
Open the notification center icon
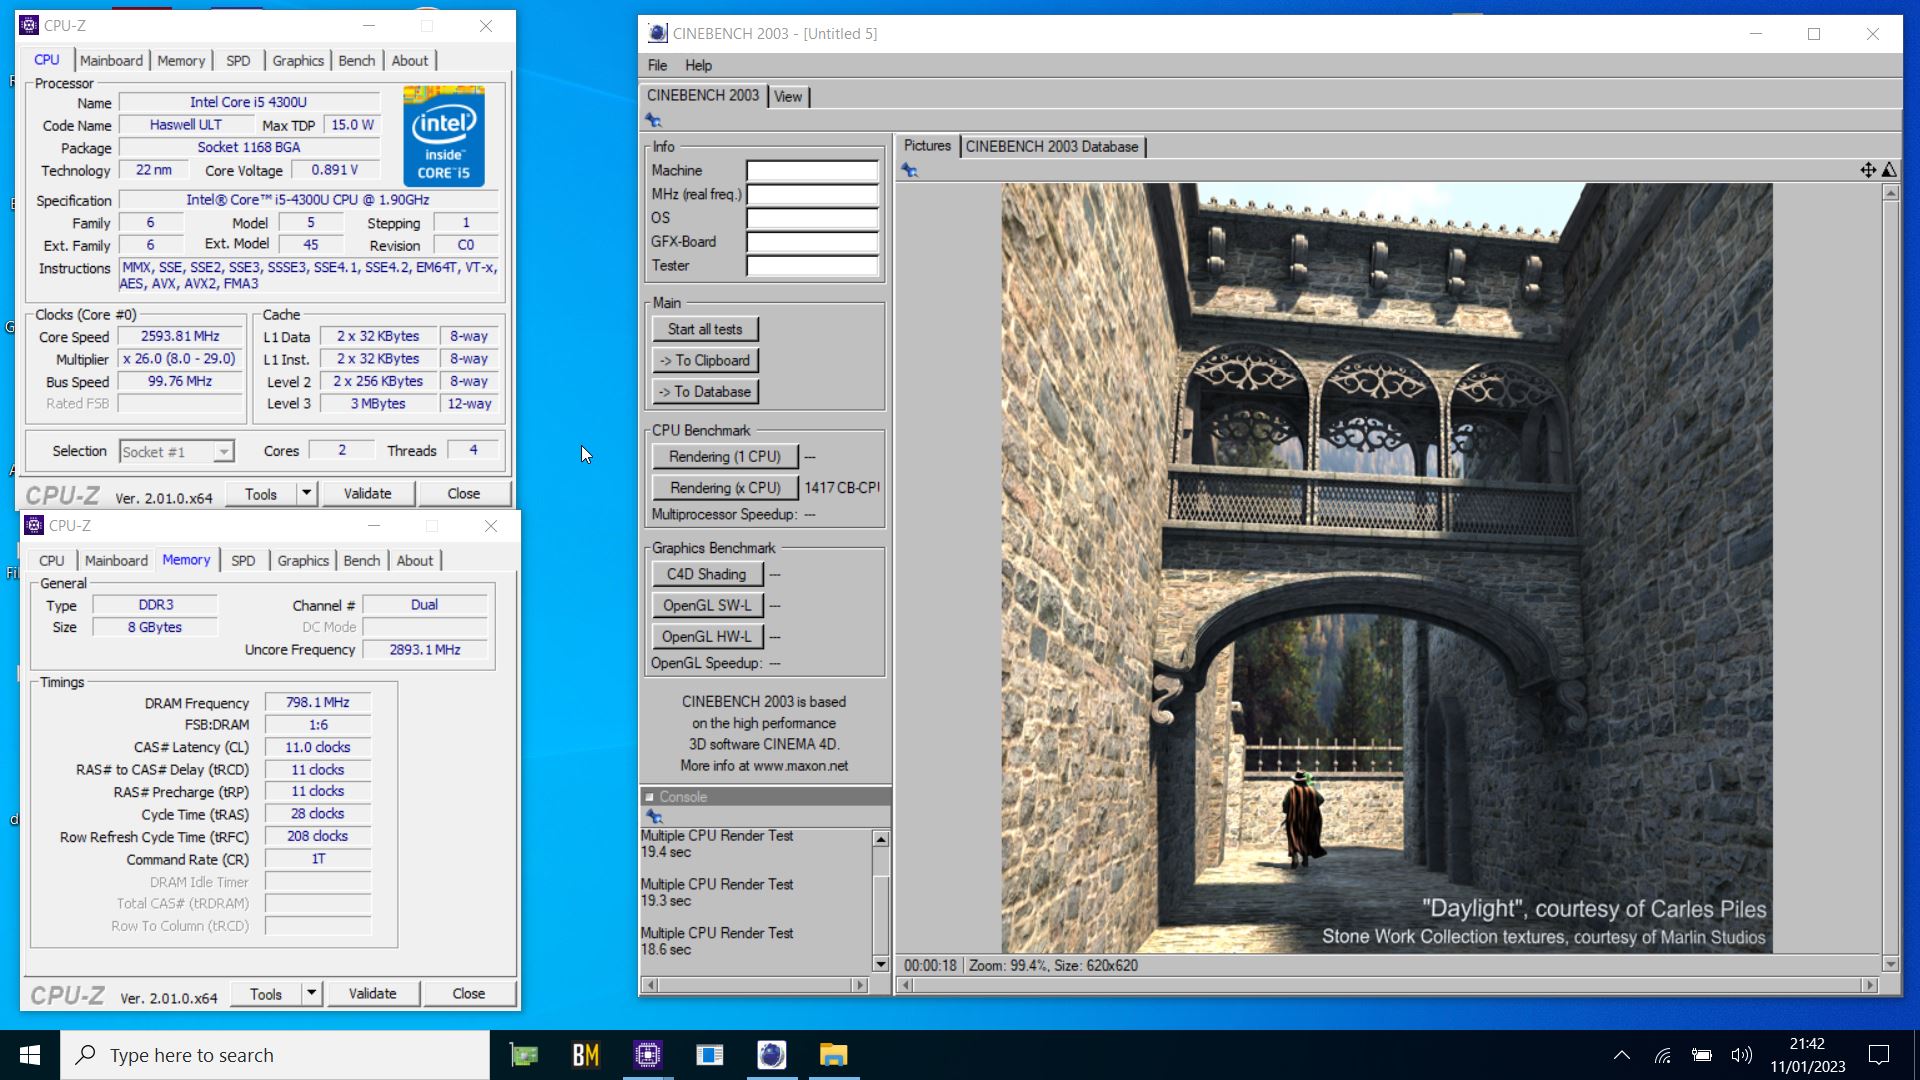[x=1879, y=1055]
